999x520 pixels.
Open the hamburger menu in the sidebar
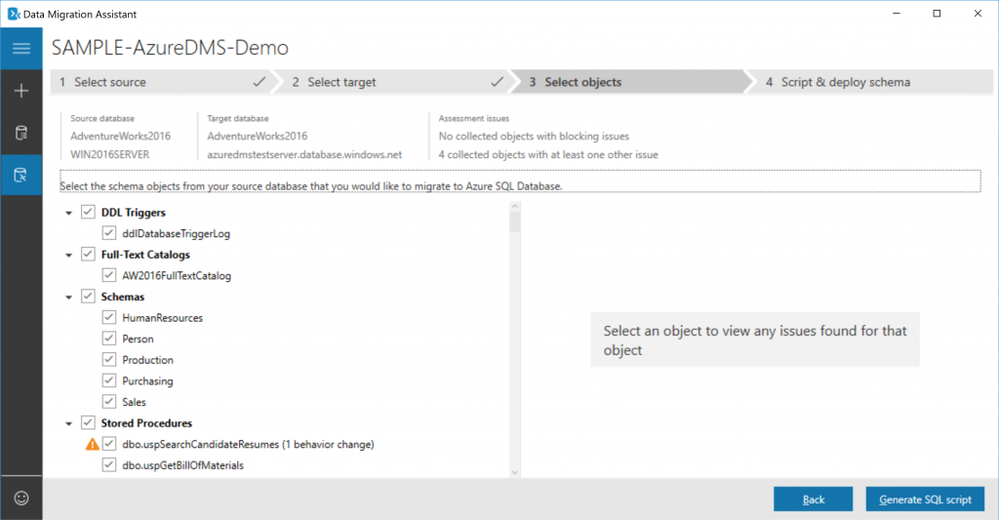(21, 48)
